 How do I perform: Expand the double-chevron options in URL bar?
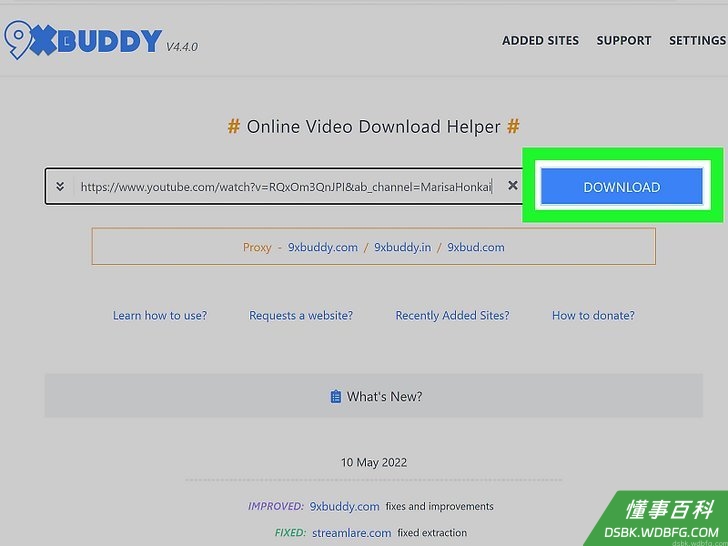pyautogui.click(x=60, y=187)
